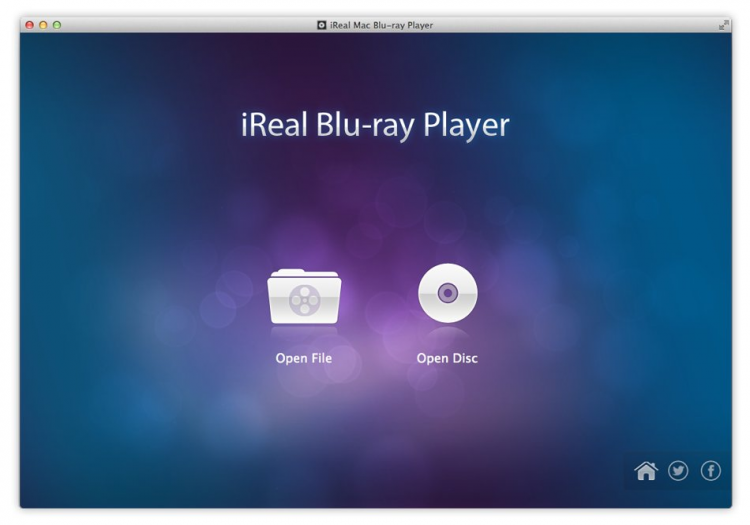Click the Open File folder icon
The image size is (750, 525).
pos(304,296)
